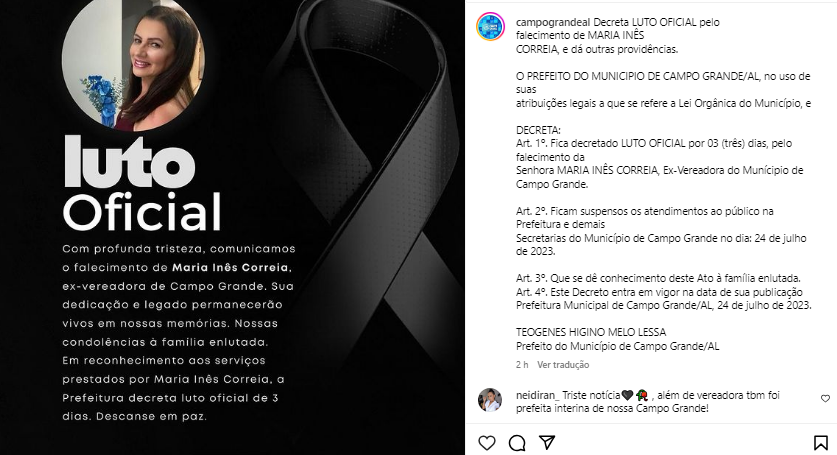
Task: Click the DECRETA heading in the caption
Action: pyautogui.click(x=538, y=130)
